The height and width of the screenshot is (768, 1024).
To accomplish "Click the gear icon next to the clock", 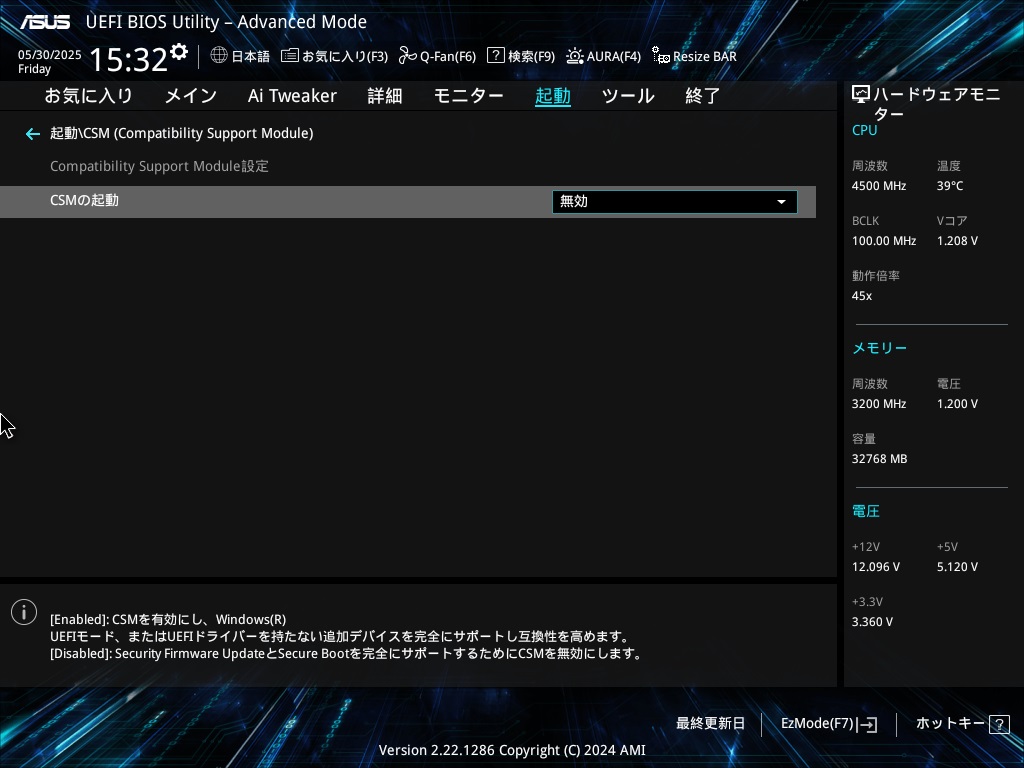I will tap(179, 52).
